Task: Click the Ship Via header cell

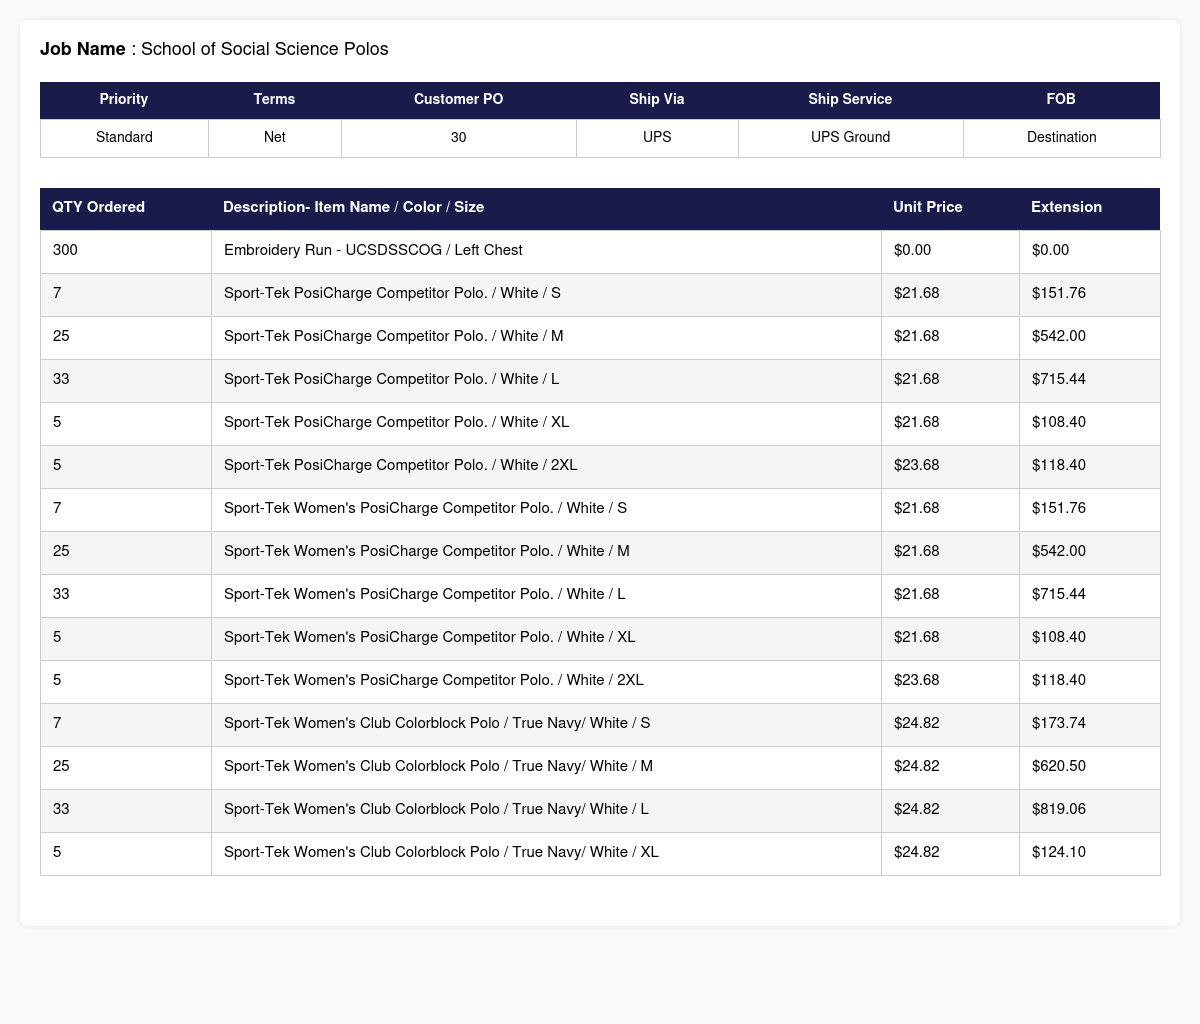Action: click(x=657, y=99)
